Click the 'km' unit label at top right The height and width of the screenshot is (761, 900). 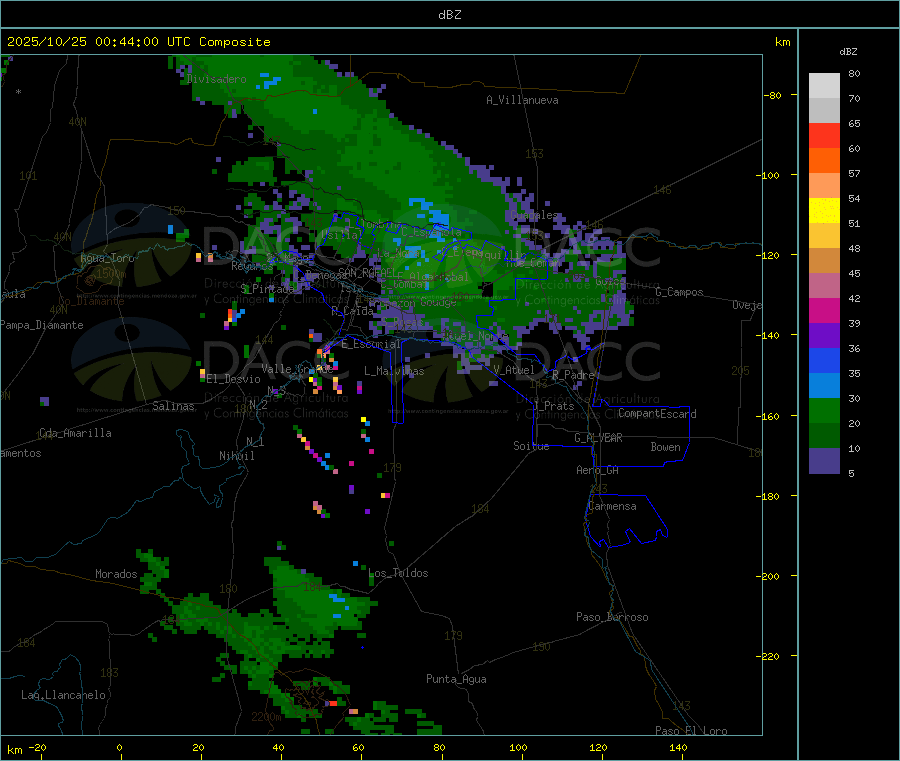[782, 42]
